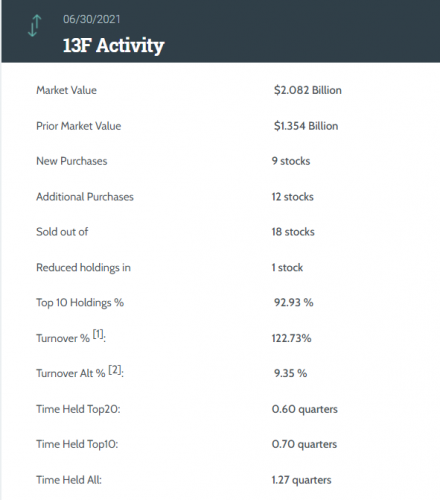Click the up-down arrows activity icon
Screen dimensions: 440x500
coord(34,26)
